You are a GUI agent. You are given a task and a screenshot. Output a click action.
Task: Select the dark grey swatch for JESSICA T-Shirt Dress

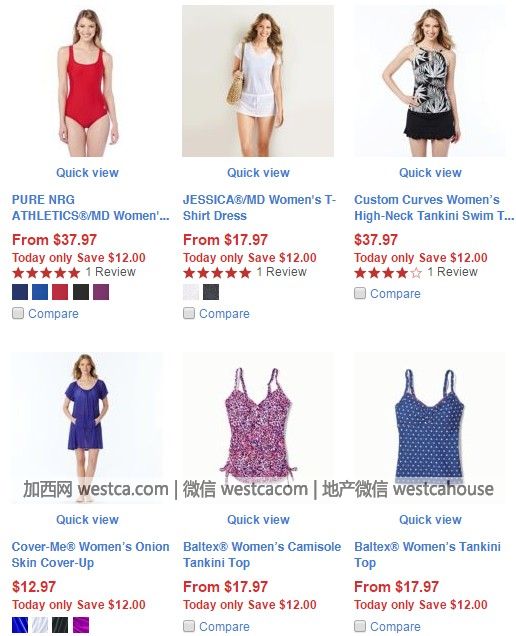pos(211,292)
